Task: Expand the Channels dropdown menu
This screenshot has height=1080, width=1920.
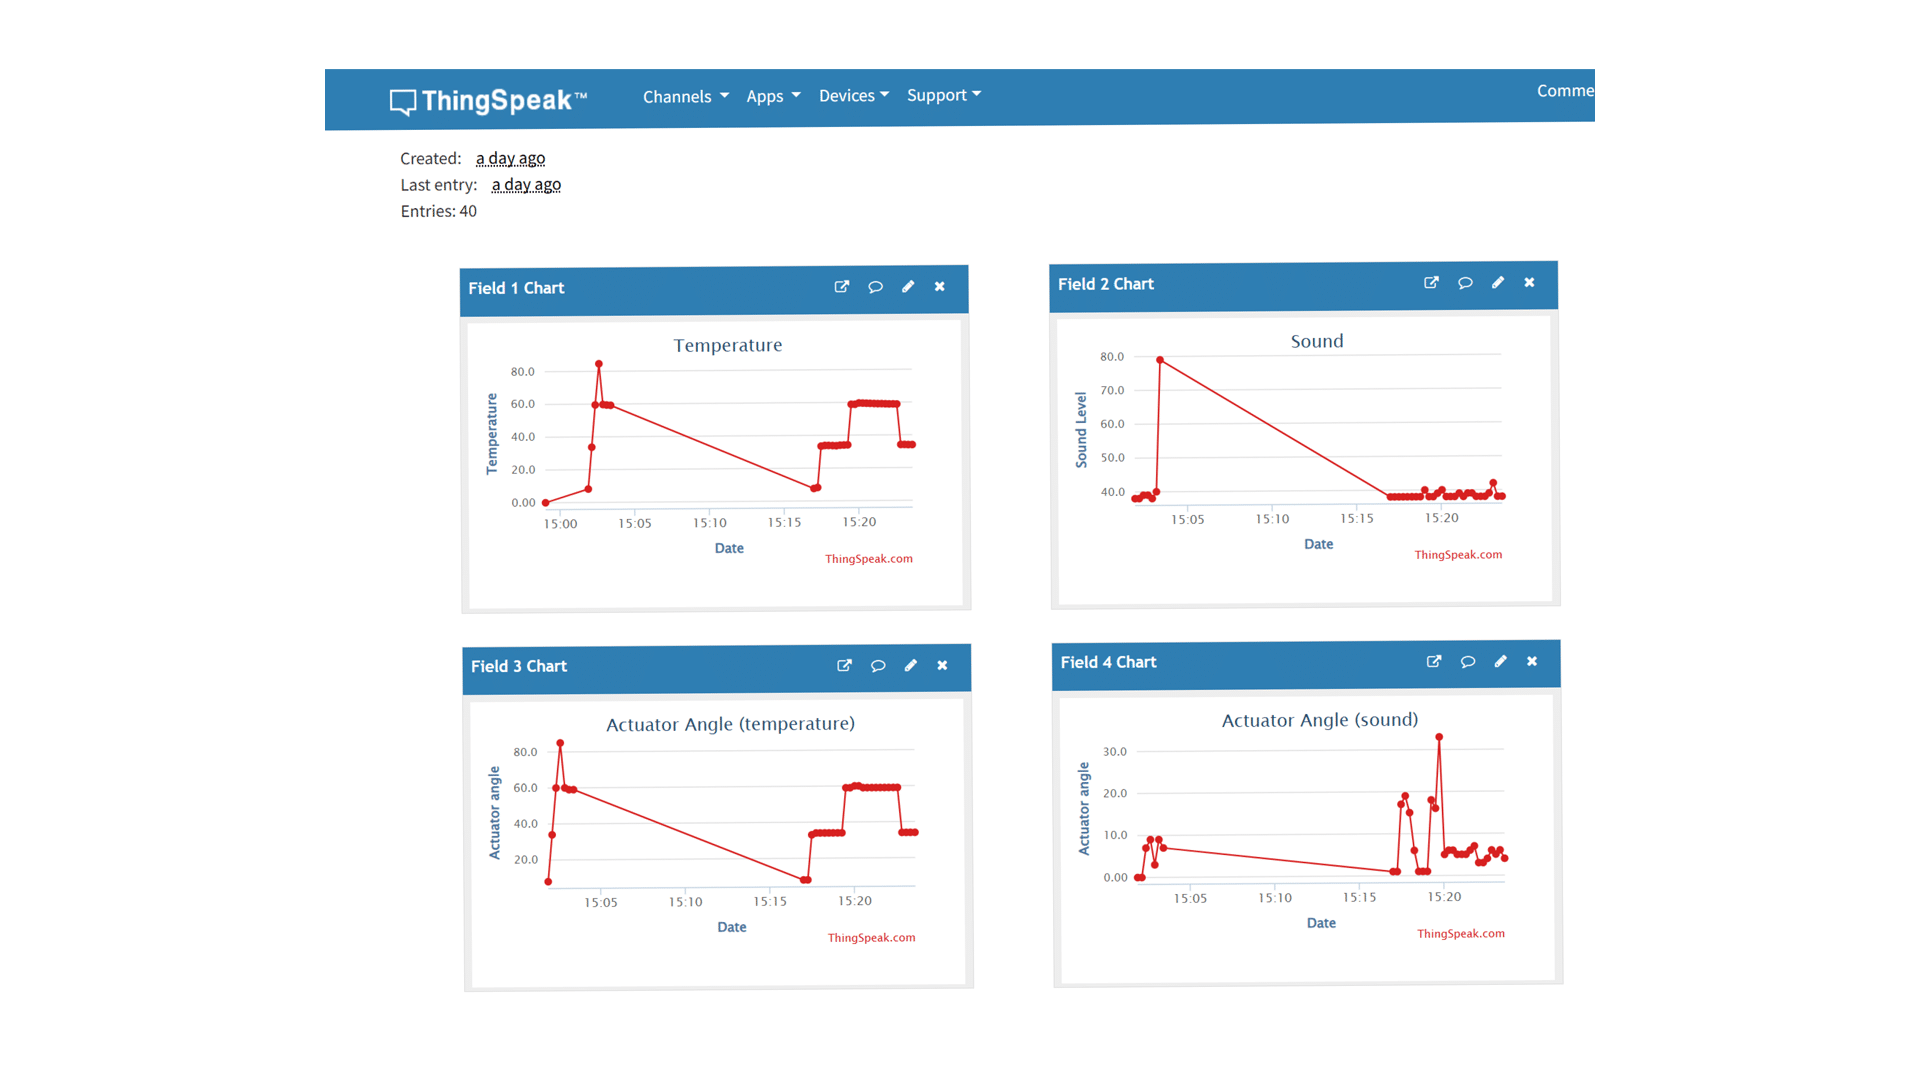Action: 685,97
